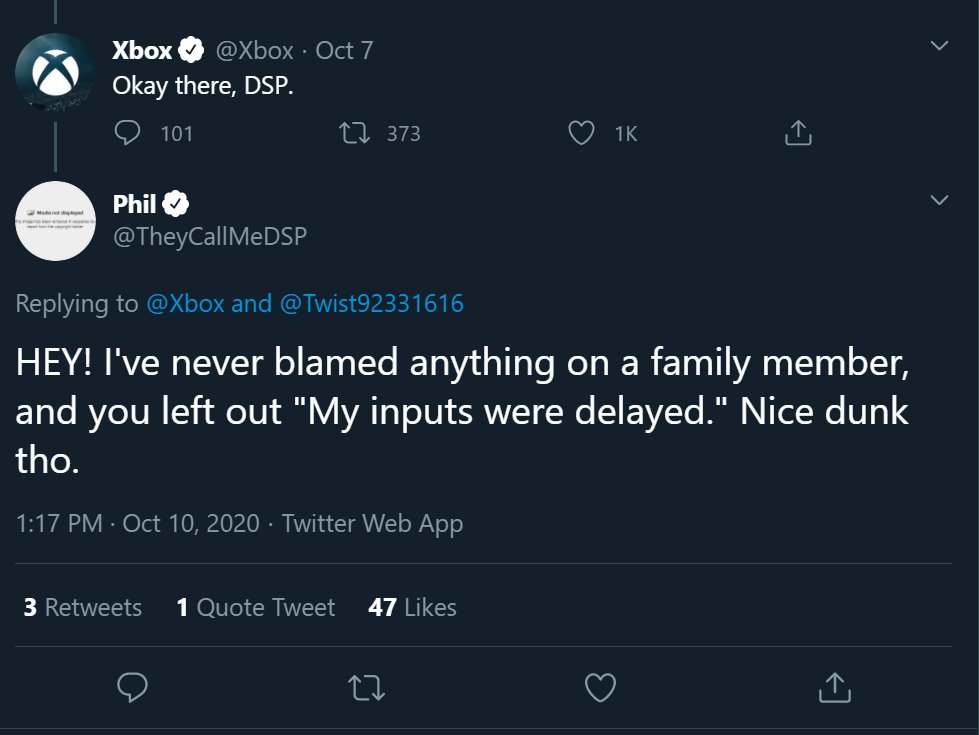Open the @Xbox mention in reply line
This screenshot has height=735, width=979.
185,303
